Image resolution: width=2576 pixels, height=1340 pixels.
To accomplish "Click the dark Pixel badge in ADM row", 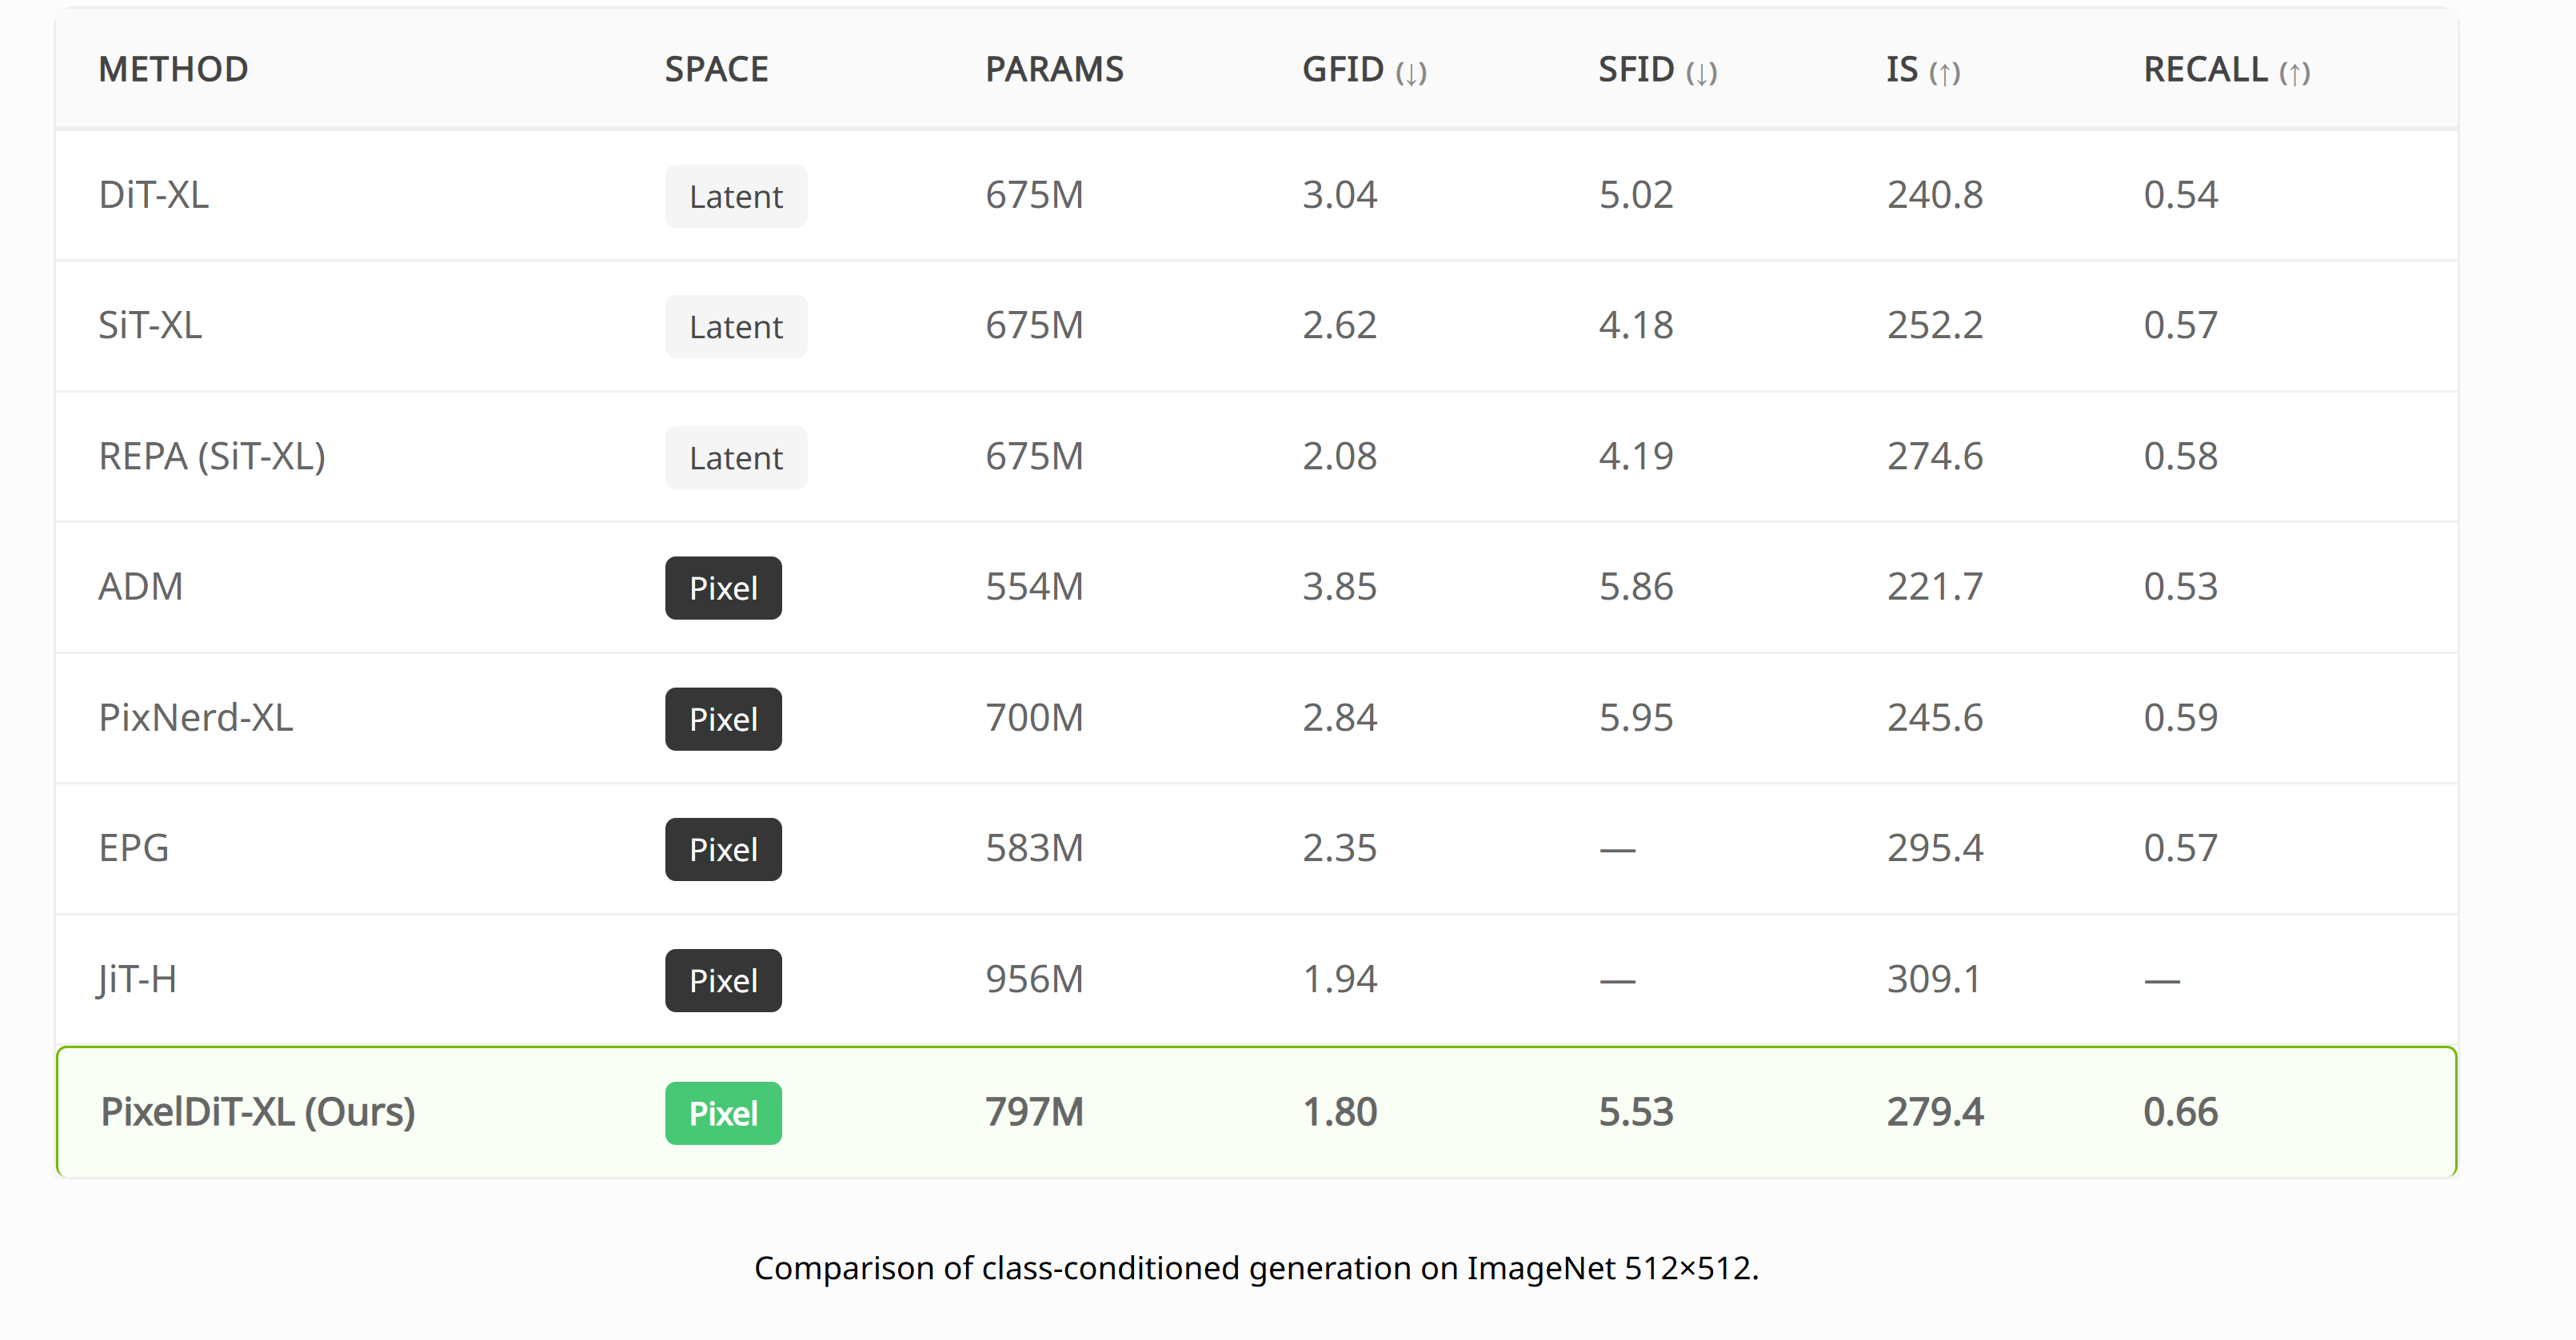I will (723, 588).
